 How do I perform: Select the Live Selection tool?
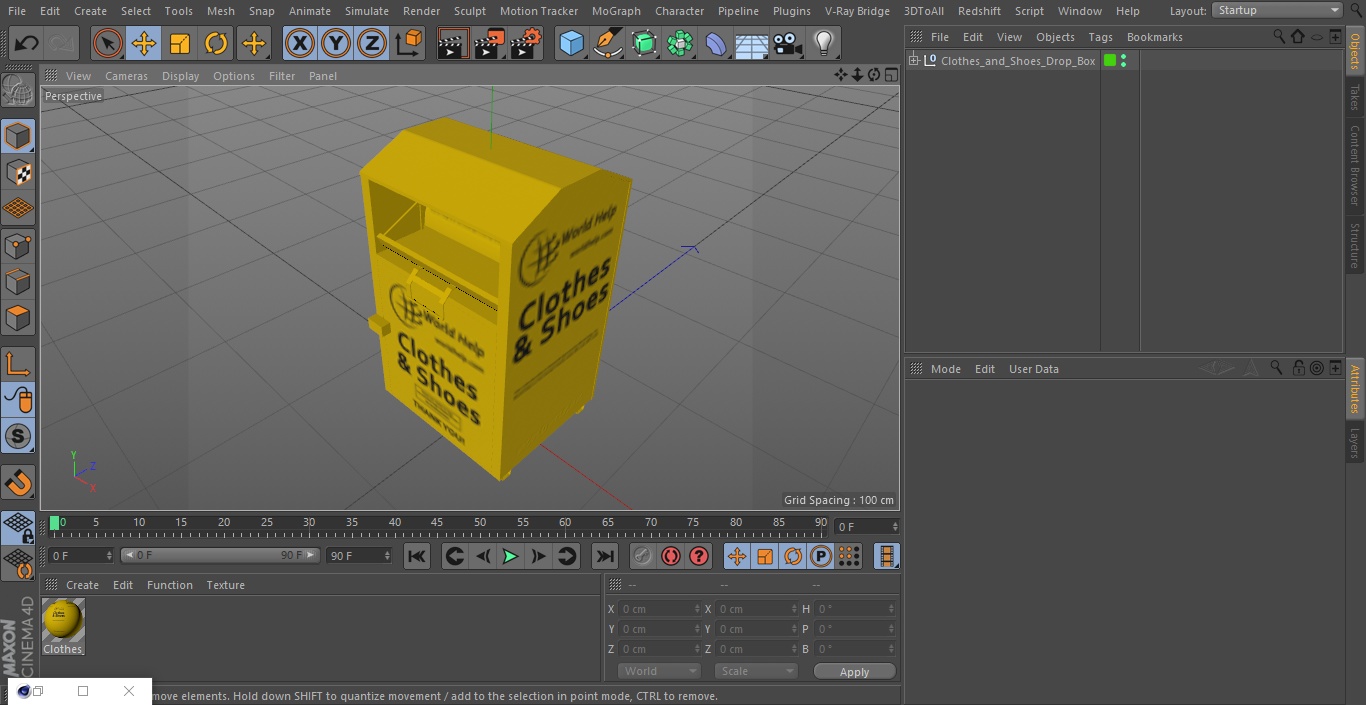coord(108,43)
